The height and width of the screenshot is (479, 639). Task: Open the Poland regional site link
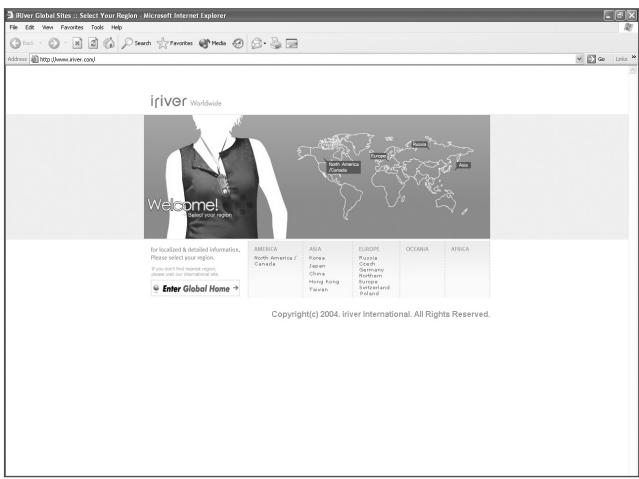coord(369,293)
